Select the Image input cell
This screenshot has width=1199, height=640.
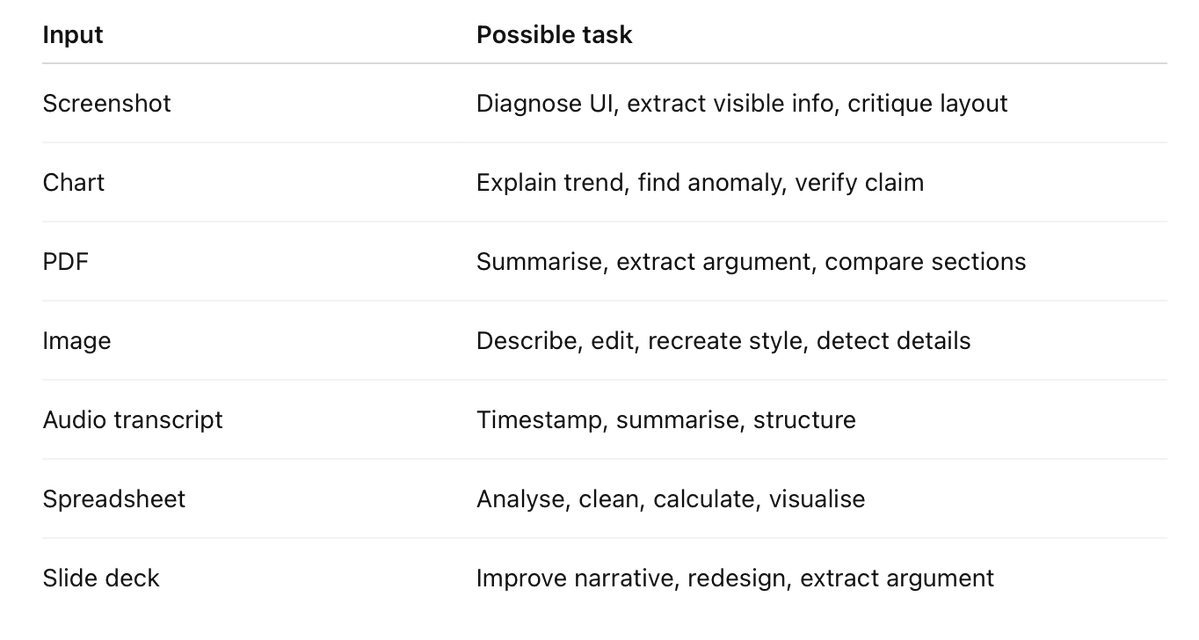76,340
